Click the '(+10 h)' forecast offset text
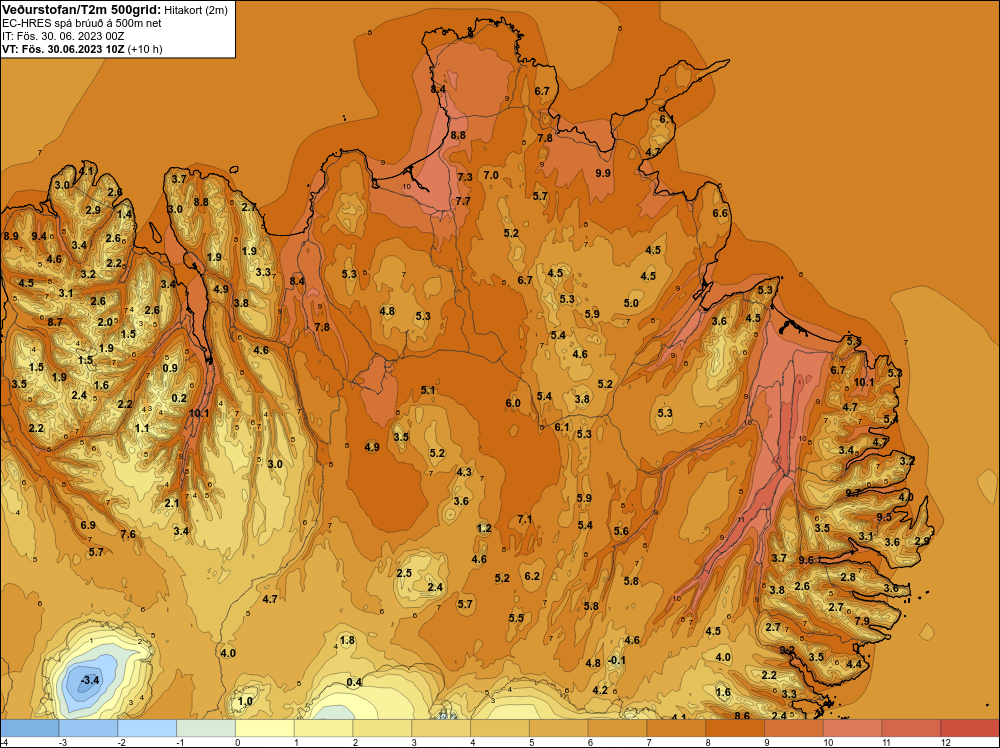 tap(145, 49)
